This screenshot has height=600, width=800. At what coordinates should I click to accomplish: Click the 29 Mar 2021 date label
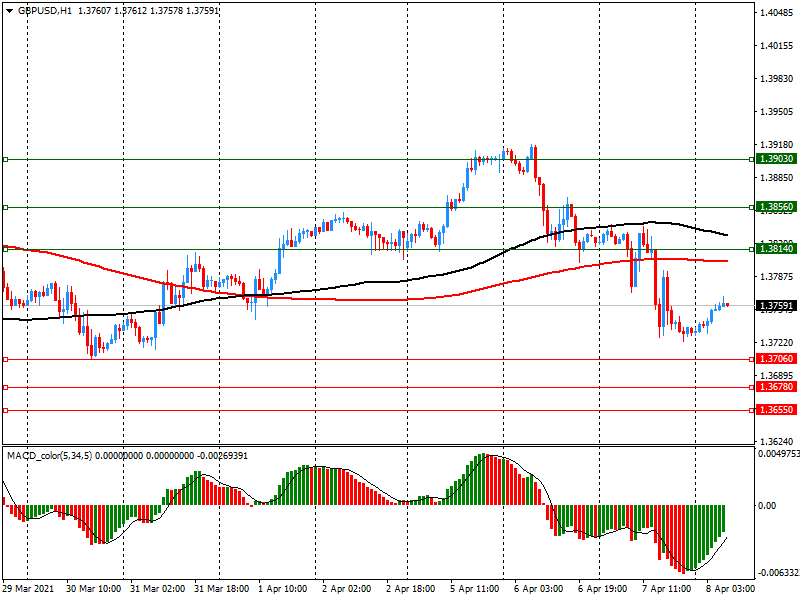click(x=28, y=589)
